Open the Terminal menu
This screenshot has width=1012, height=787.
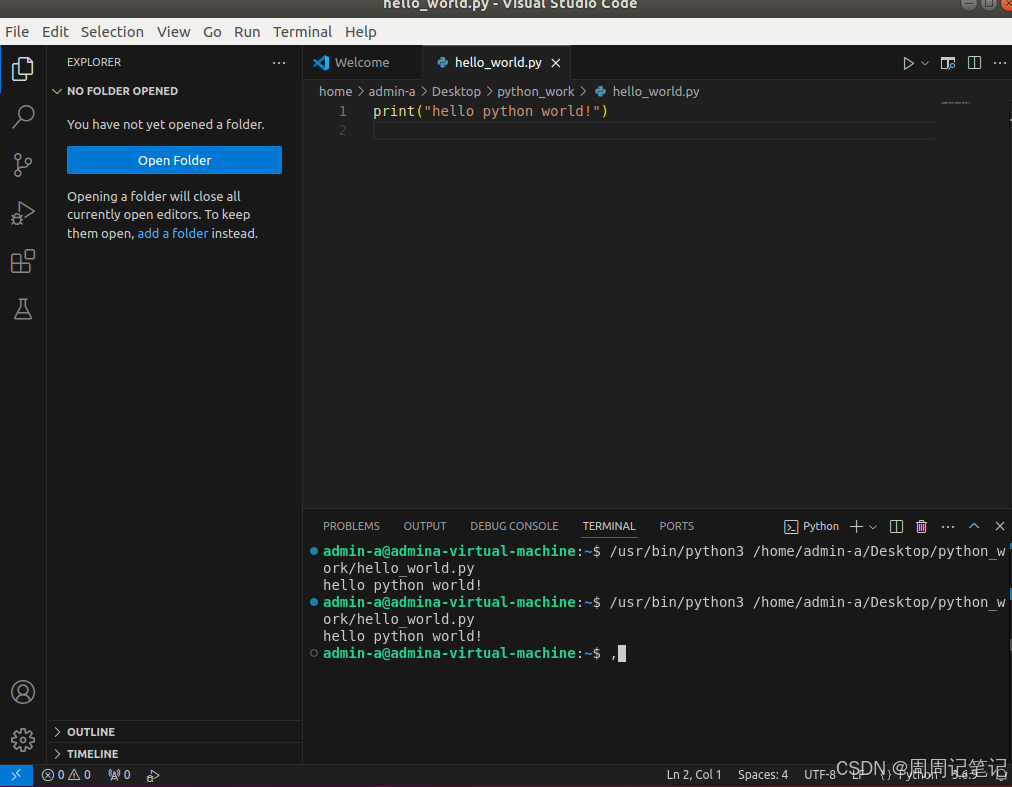[302, 31]
